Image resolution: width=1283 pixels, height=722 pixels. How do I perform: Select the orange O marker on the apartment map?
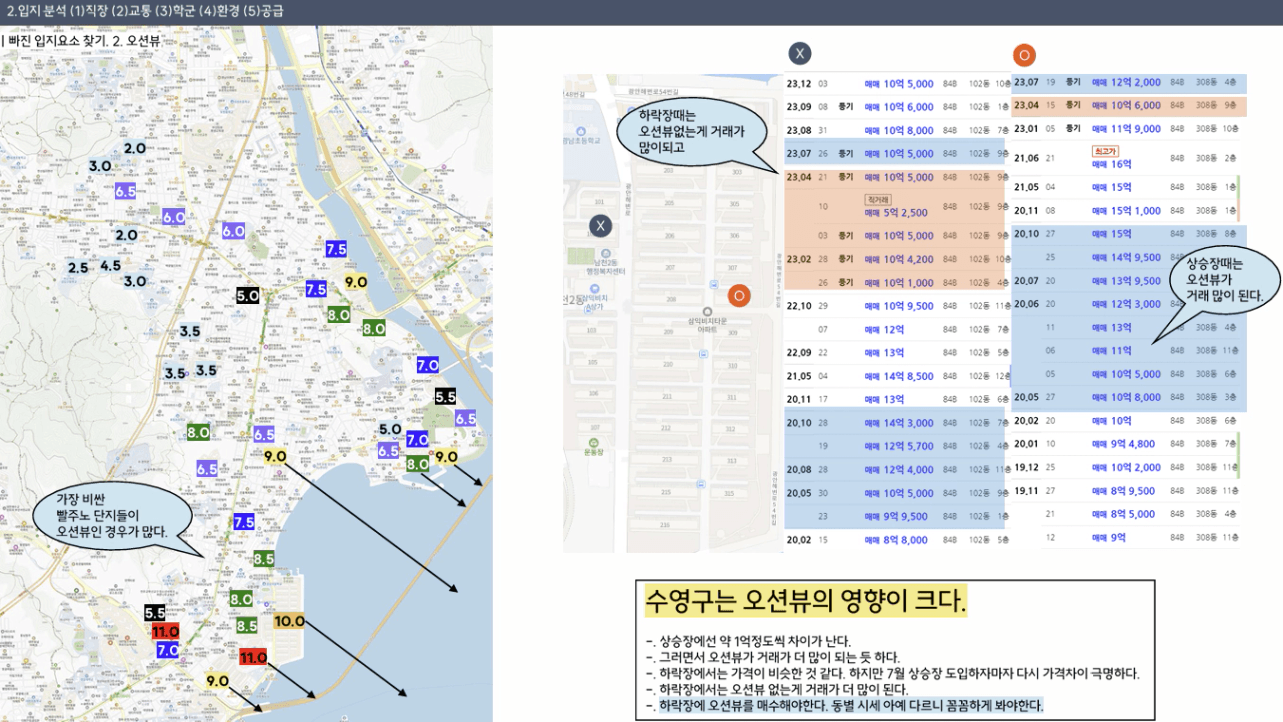coord(738,294)
